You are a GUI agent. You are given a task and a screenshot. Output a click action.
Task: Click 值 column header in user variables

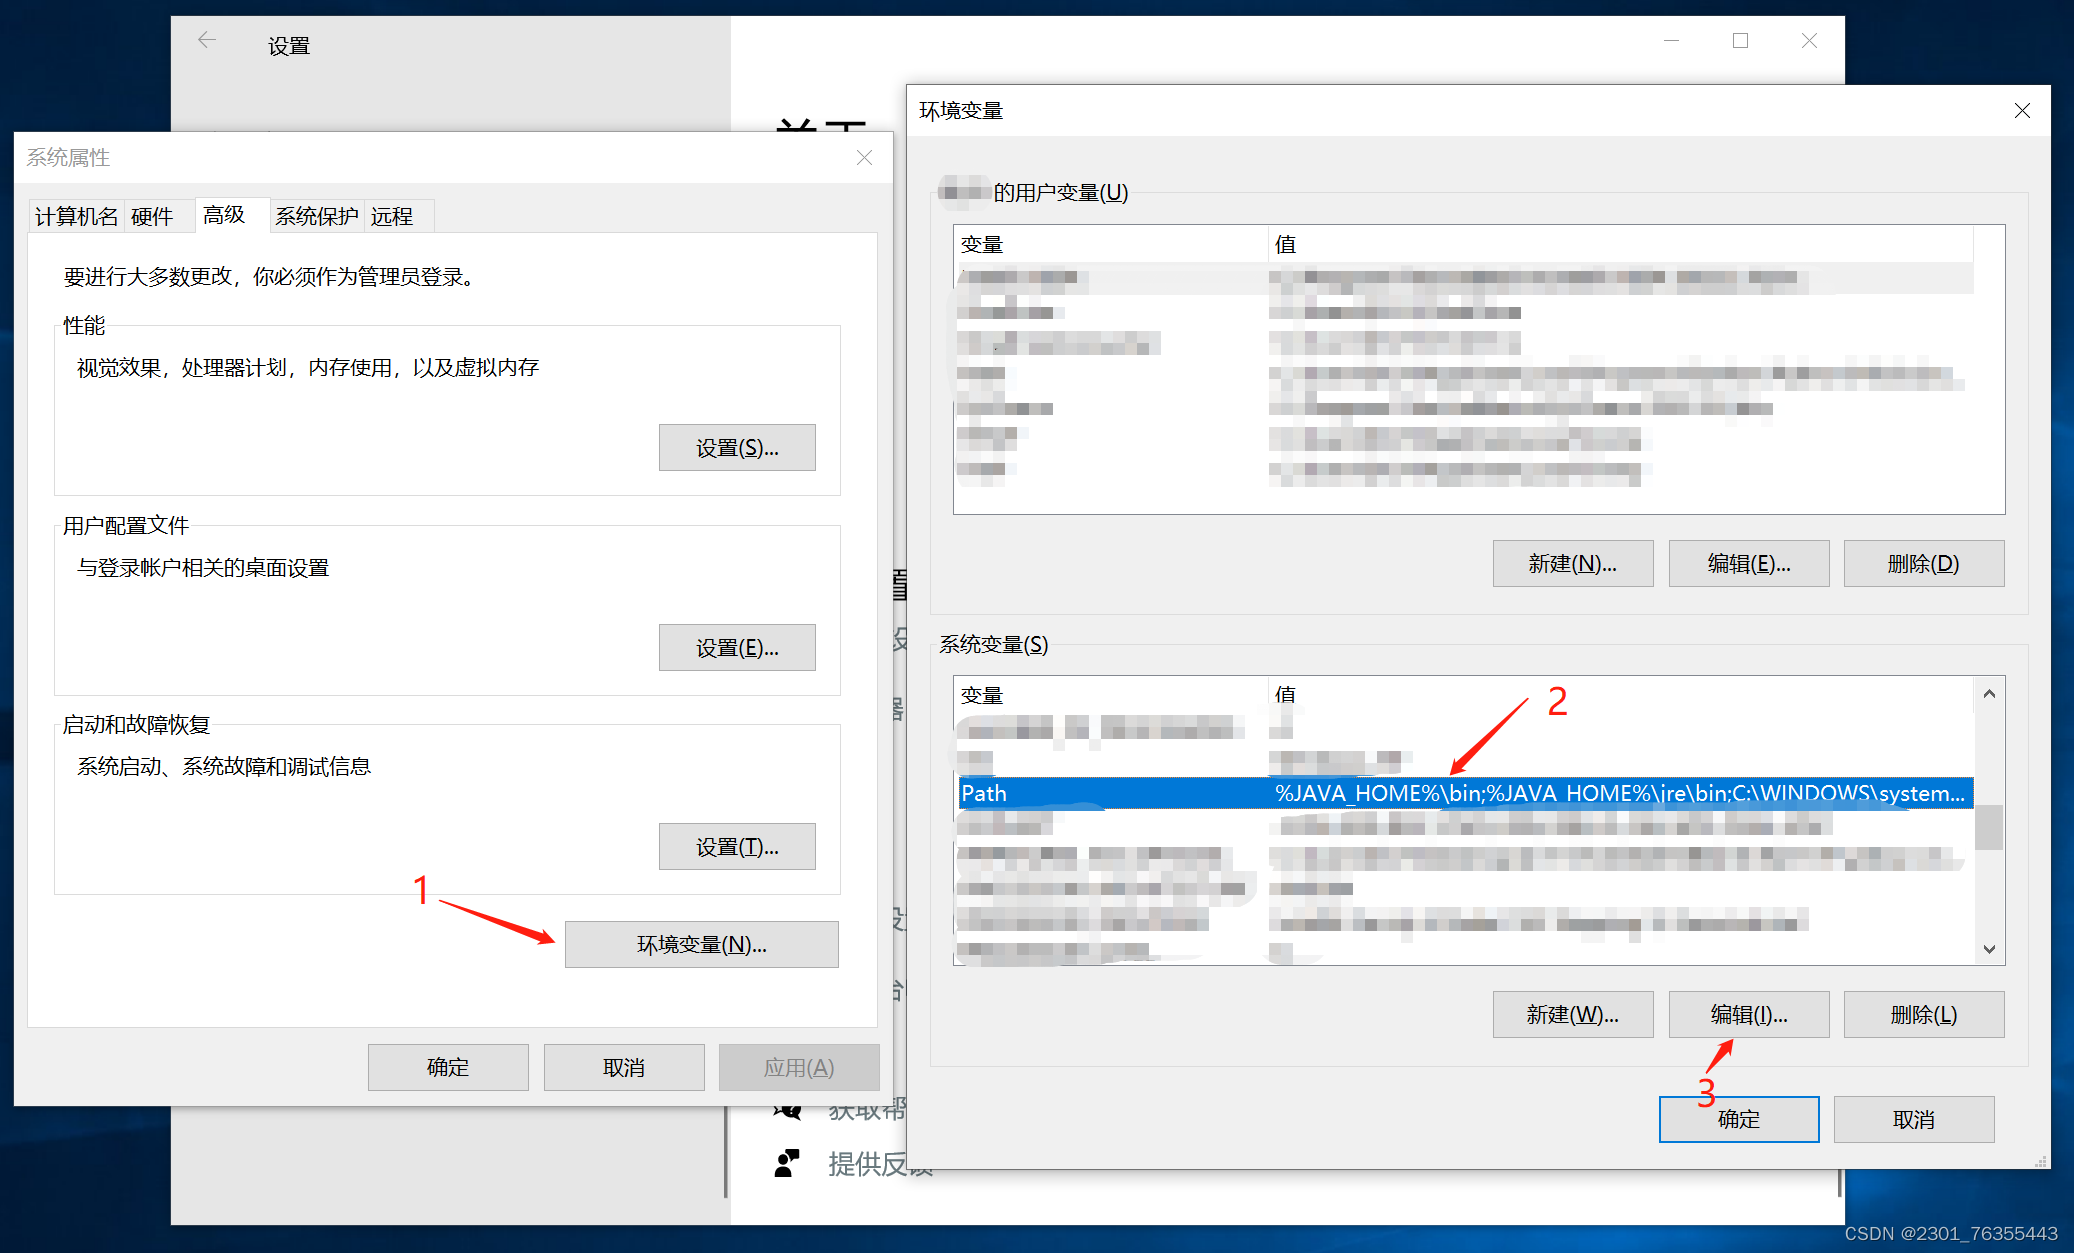point(1620,244)
